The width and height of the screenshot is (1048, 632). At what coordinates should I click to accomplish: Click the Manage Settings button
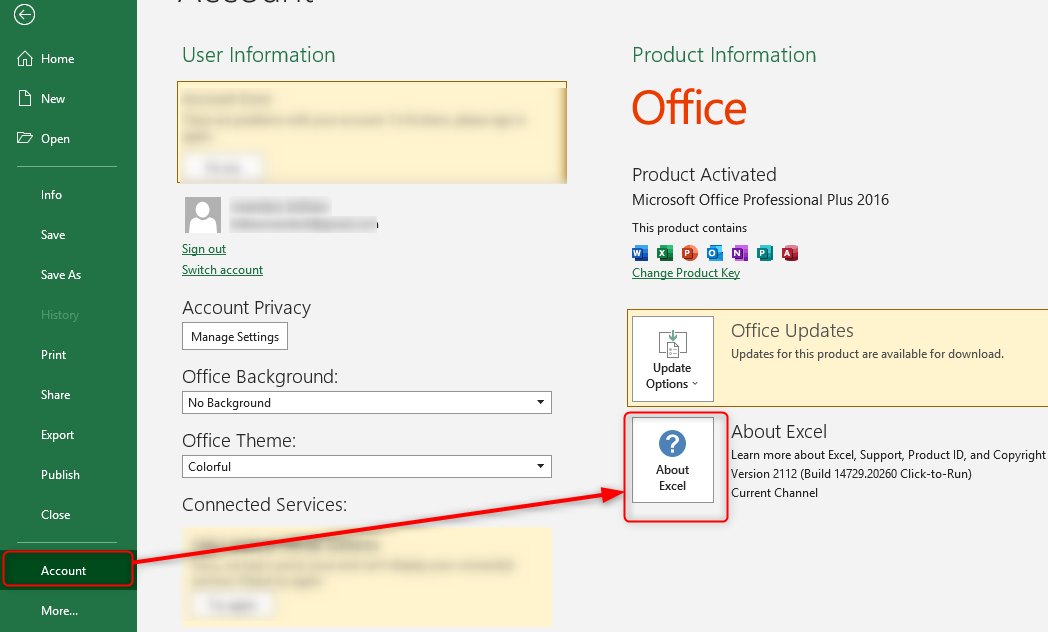[x=235, y=336]
